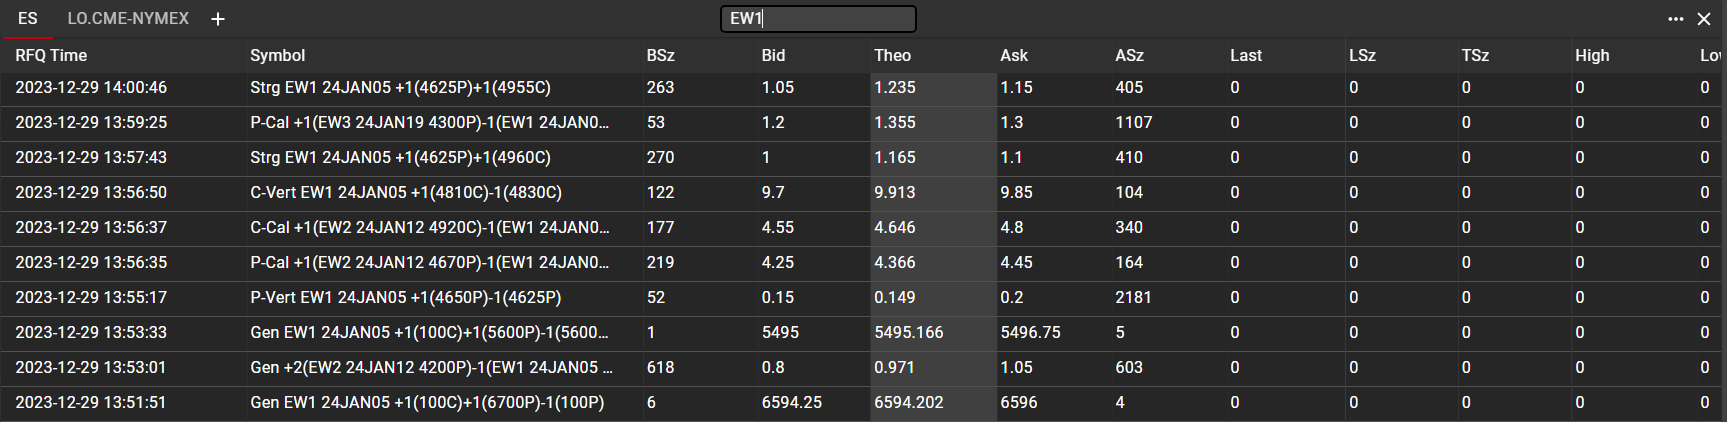Switch to the ES tab

(x=28, y=19)
